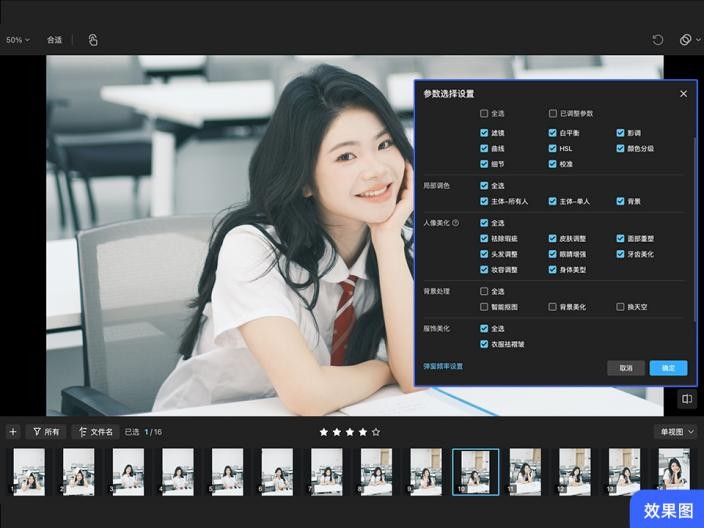Expand the 单视图 view mode dropdown
The image size is (704, 528).
(676, 432)
